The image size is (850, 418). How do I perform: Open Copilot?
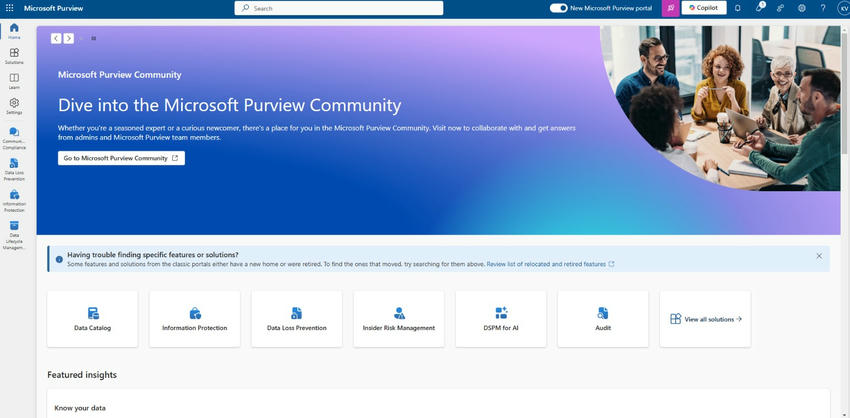click(704, 8)
